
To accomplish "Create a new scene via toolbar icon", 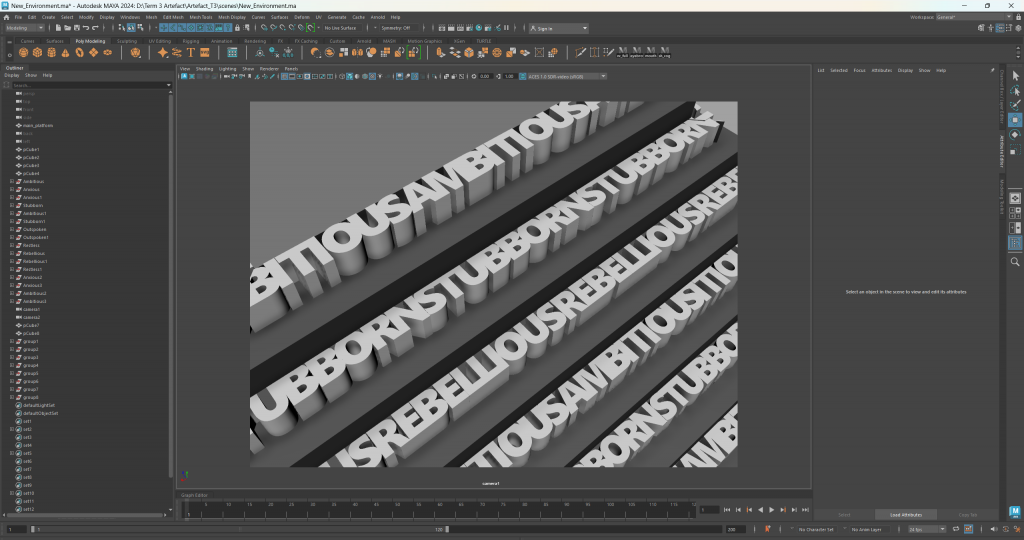I will pyautogui.click(x=58, y=28).
